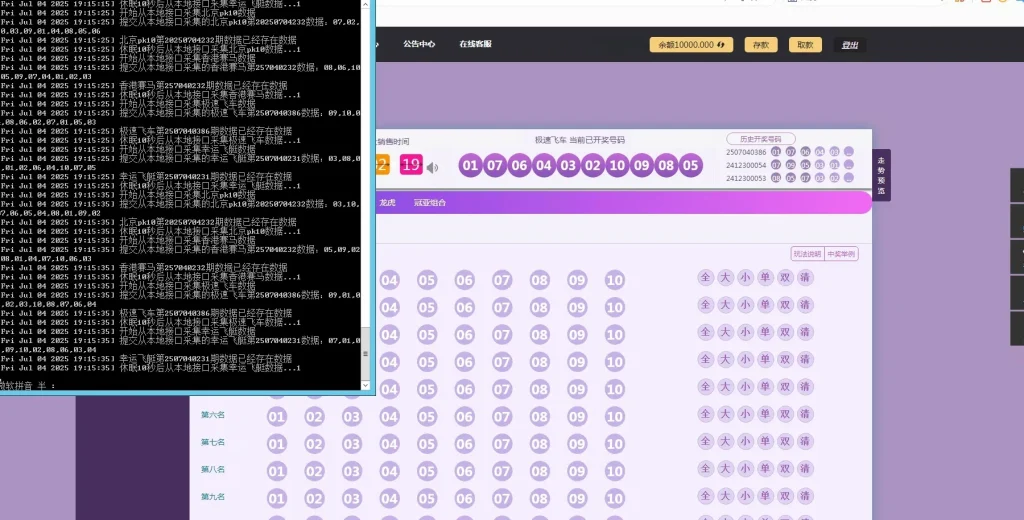Mute the draw sound speaker icon
This screenshot has height=520, width=1024.
coord(433,167)
